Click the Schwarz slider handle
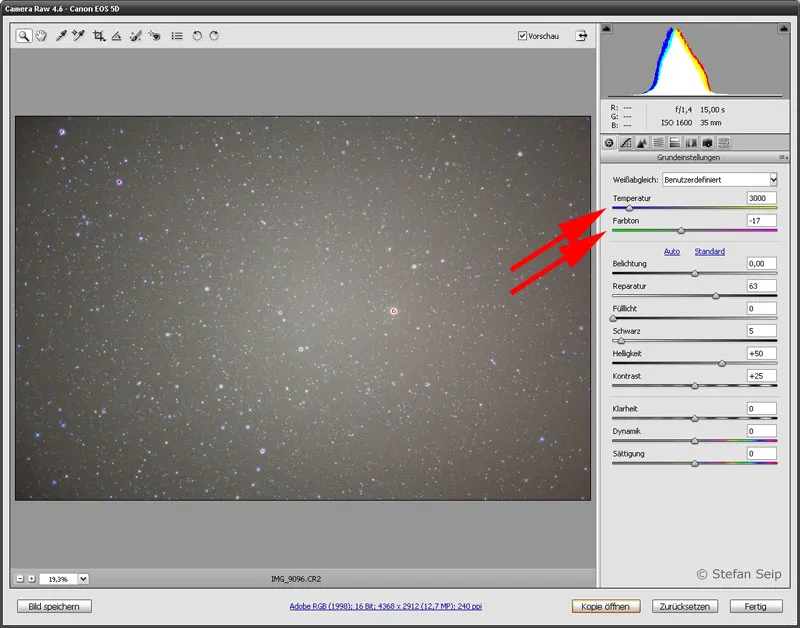The width and height of the screenshot is (800, 628). click(x=621, y=341)
